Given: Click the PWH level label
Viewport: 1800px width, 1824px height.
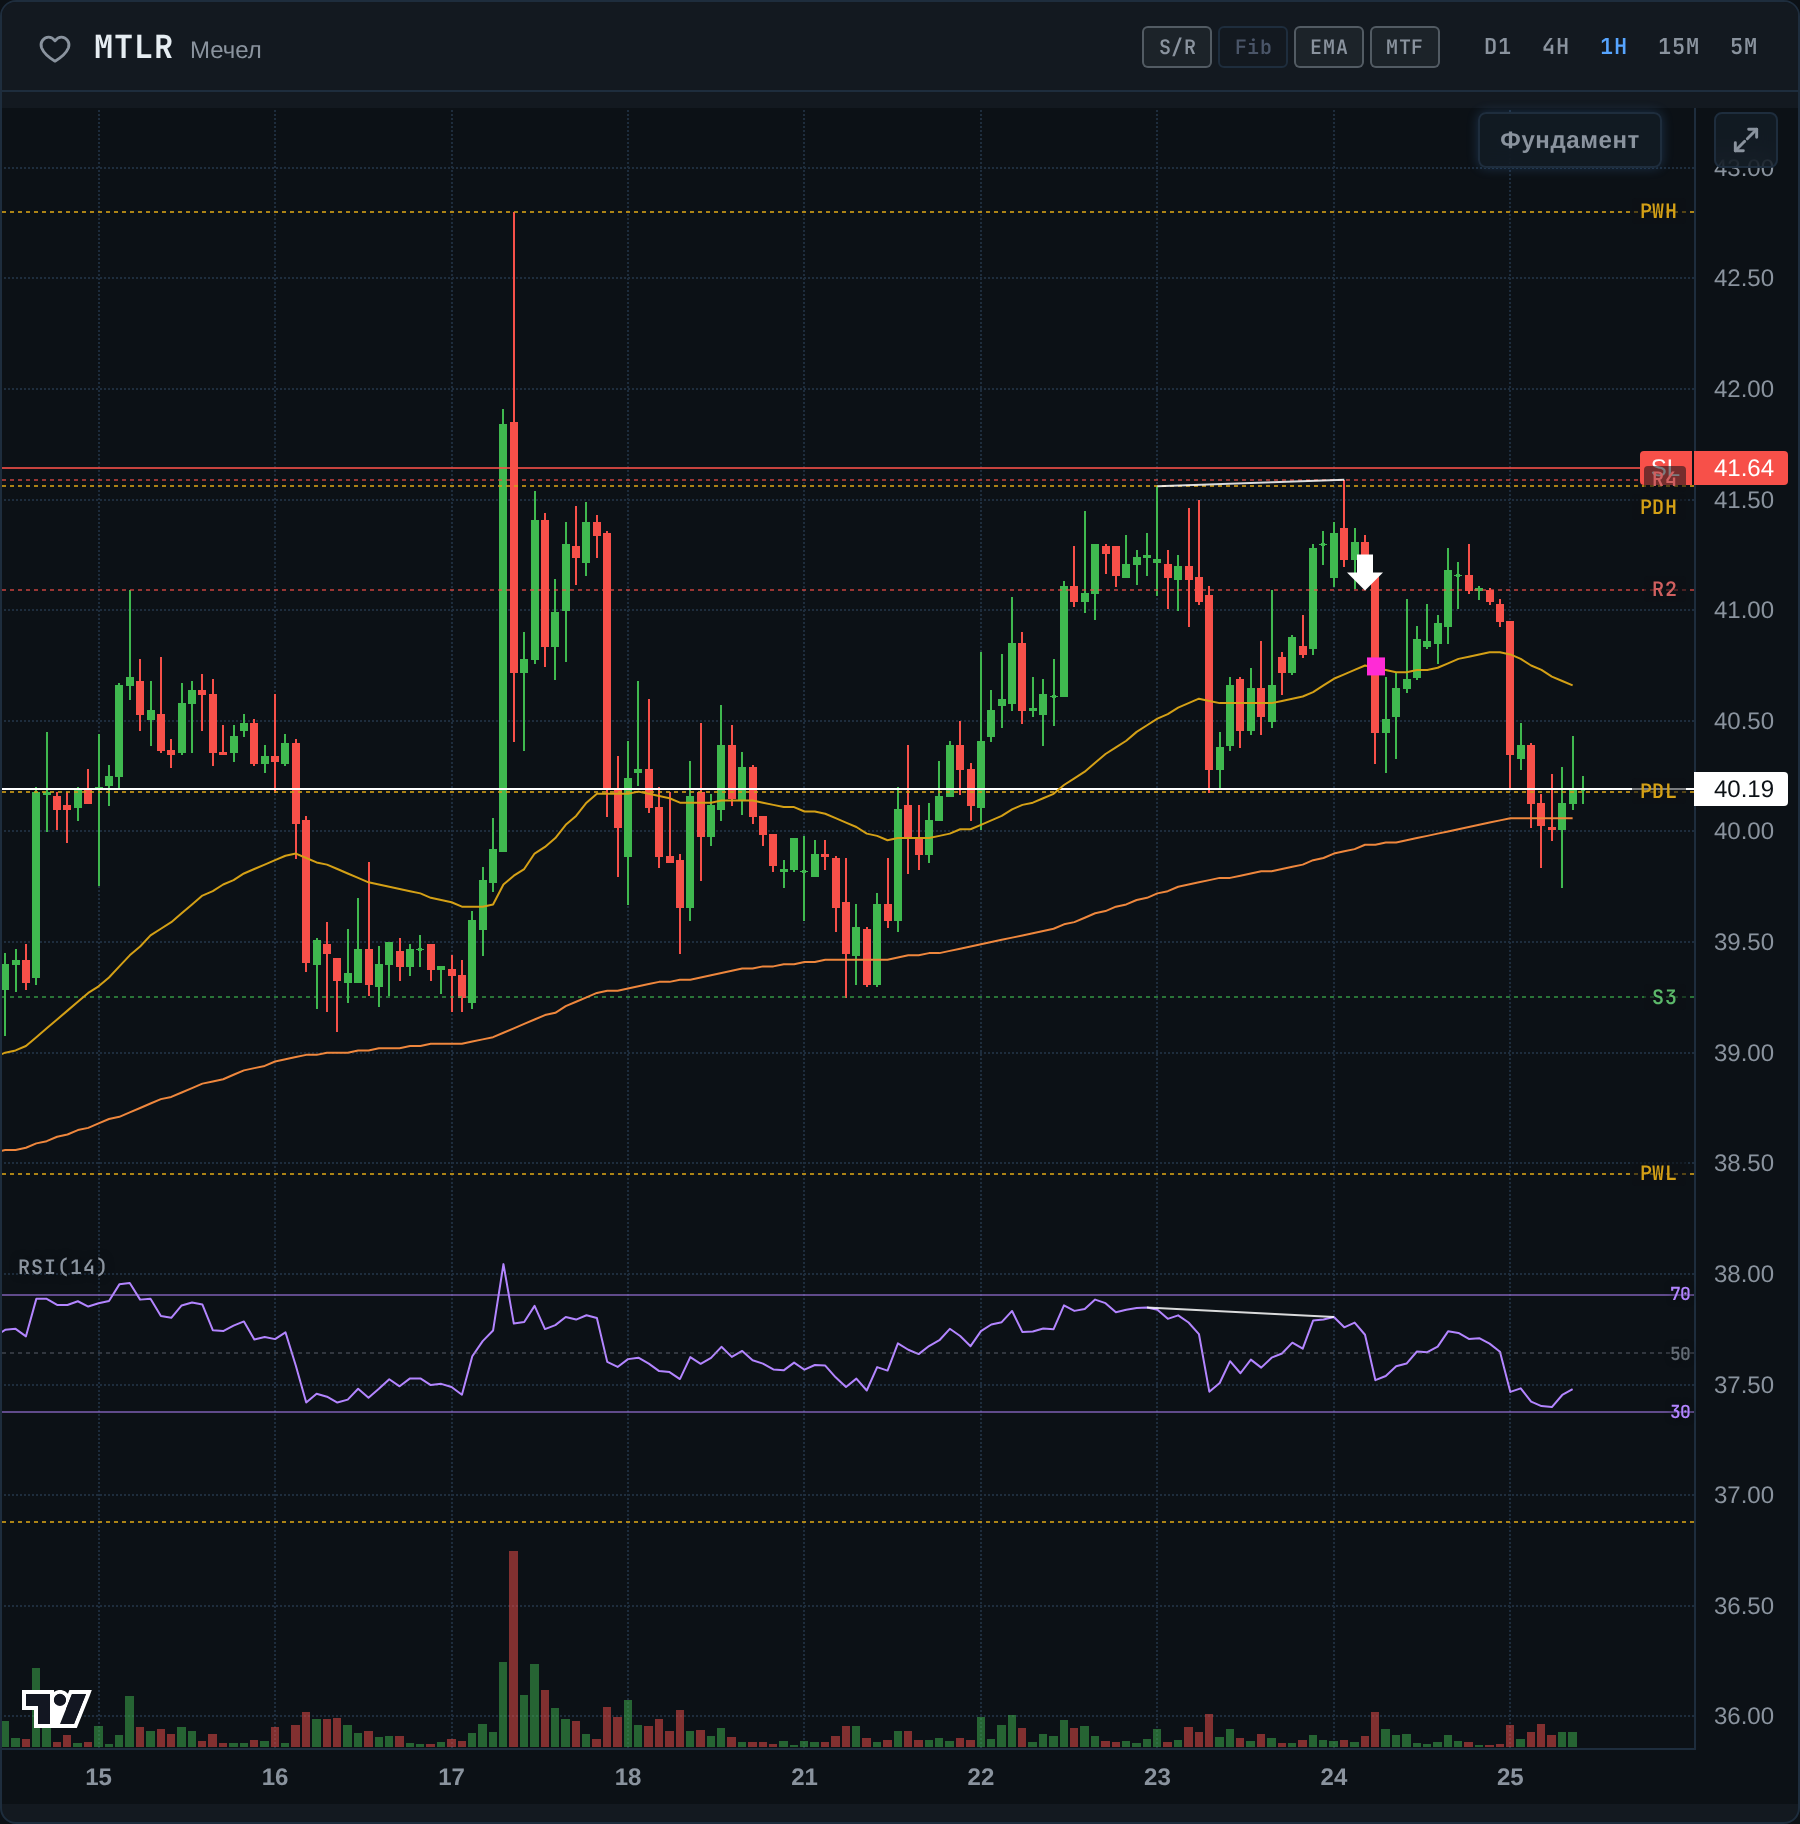Looking at the screenshot, I should [1658, 211].
